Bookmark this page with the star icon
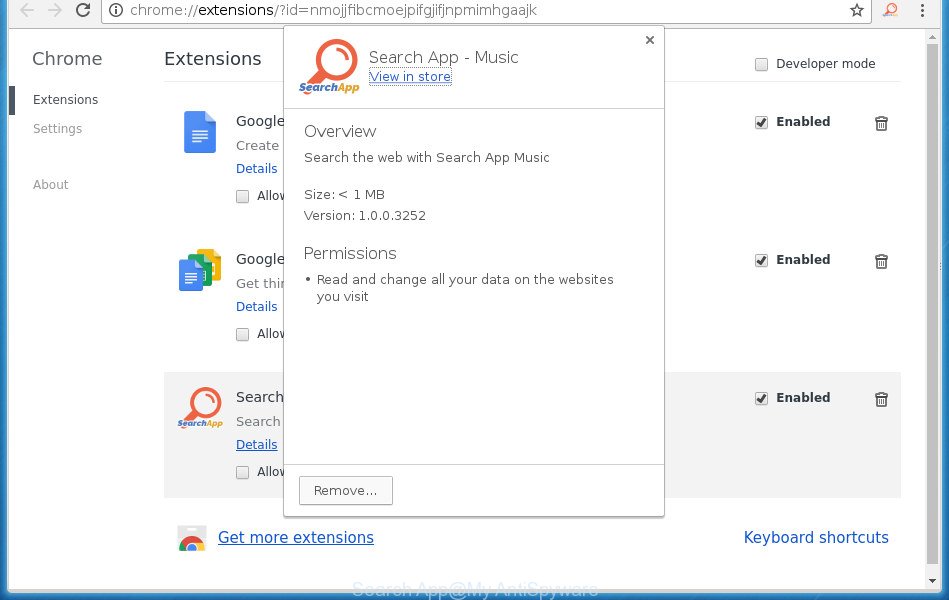 pos(856,10)
